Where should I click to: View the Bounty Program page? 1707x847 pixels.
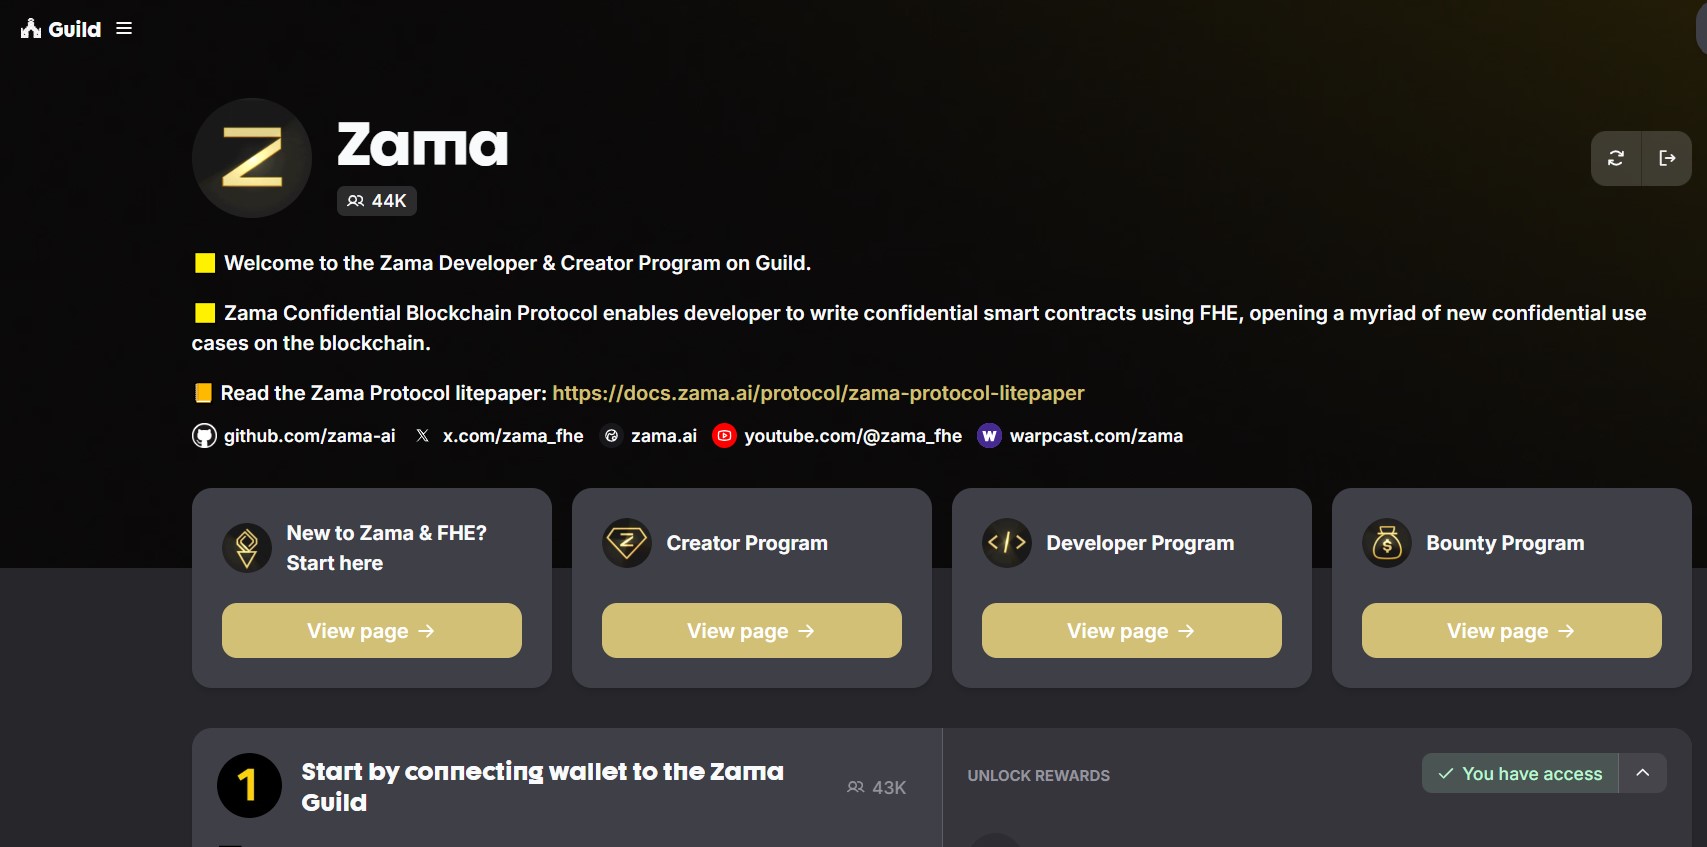coord(1512,631)
